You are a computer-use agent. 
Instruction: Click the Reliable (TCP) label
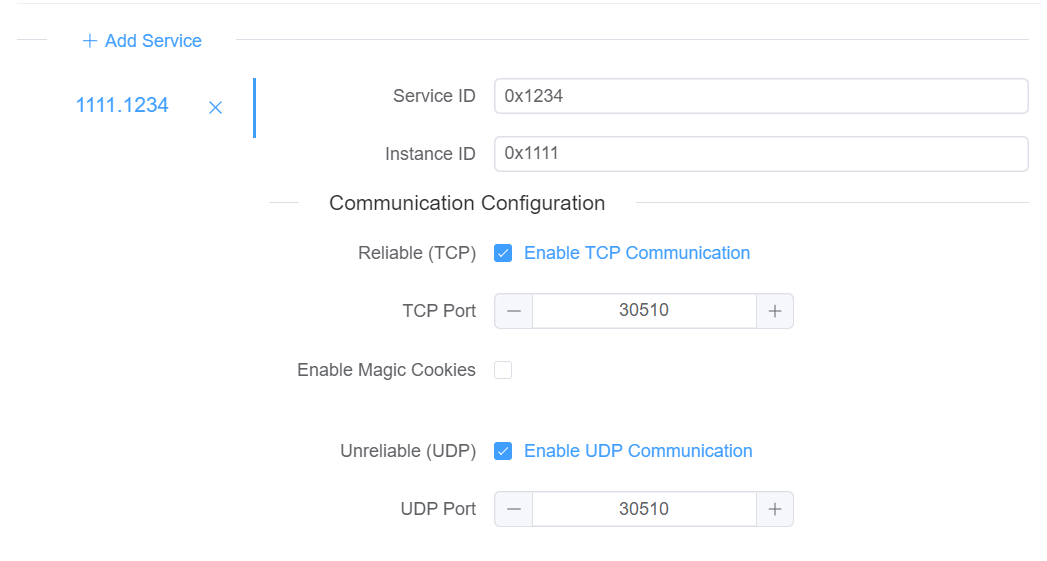pos(417,253)
